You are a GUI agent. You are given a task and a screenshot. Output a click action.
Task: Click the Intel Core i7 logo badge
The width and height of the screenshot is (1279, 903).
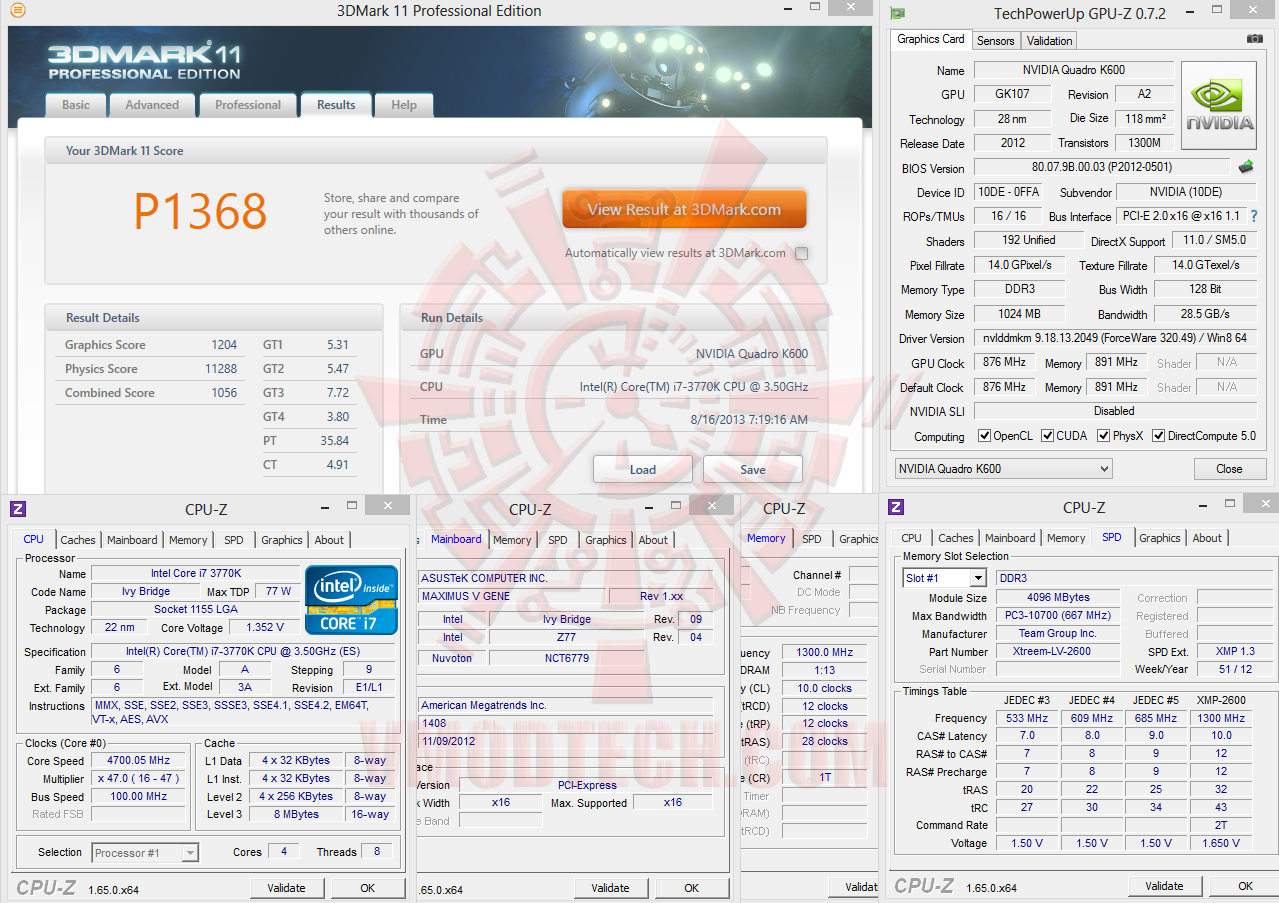351,600
